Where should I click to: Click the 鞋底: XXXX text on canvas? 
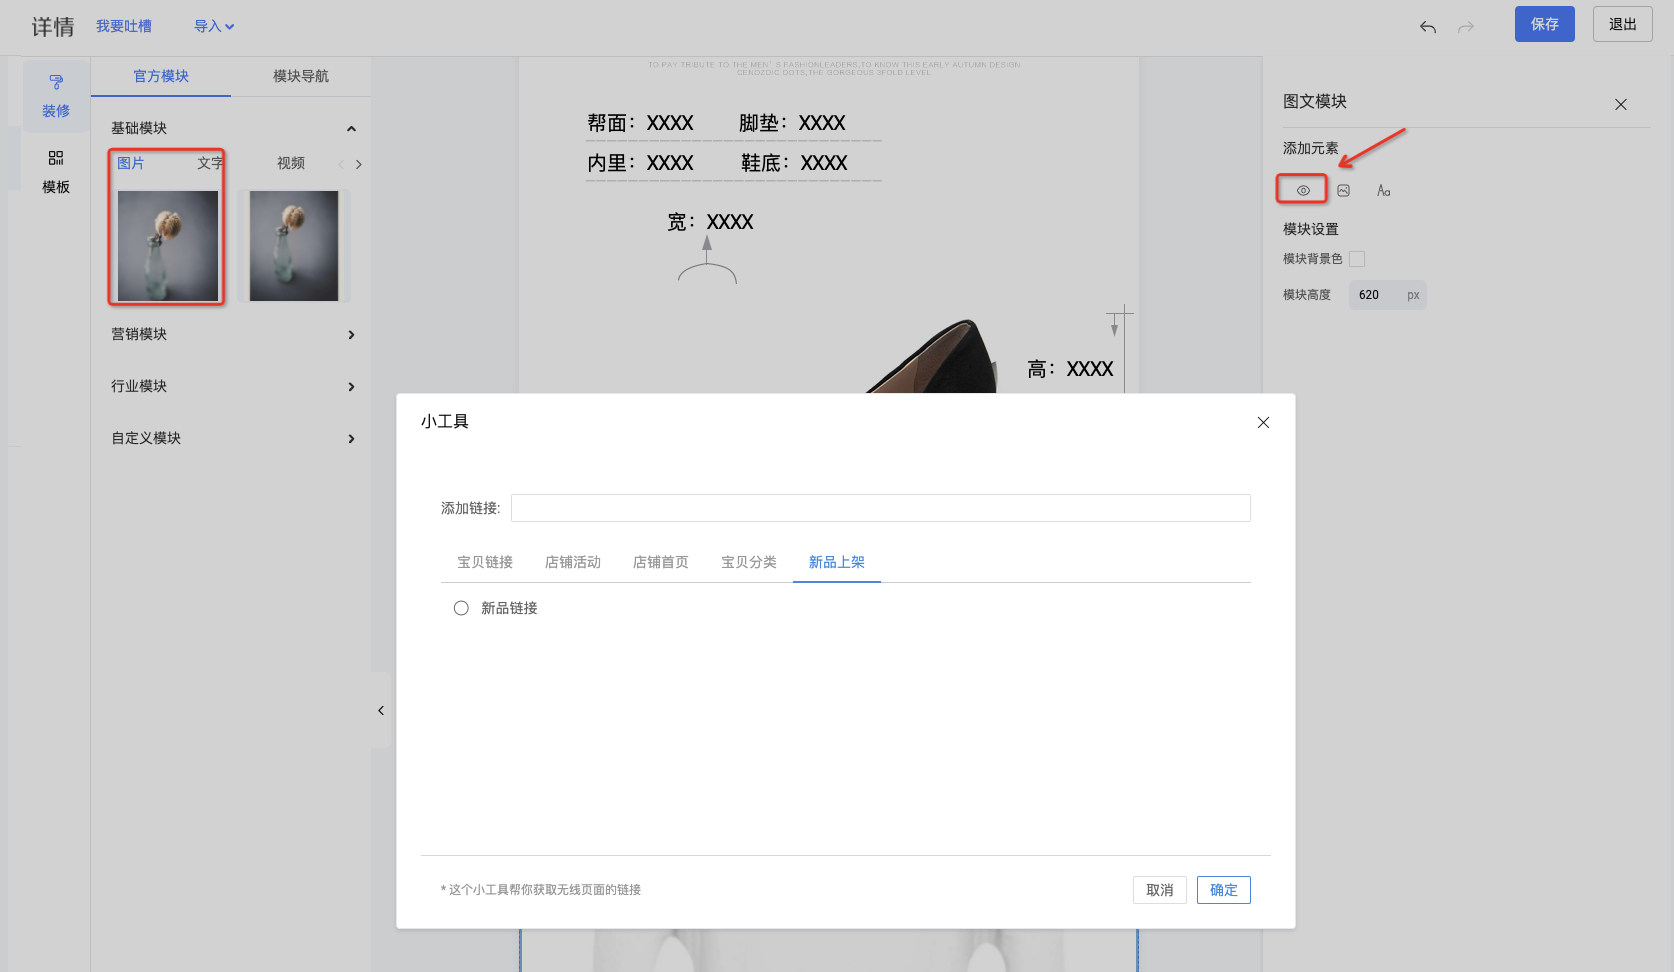tap(794, 163)
